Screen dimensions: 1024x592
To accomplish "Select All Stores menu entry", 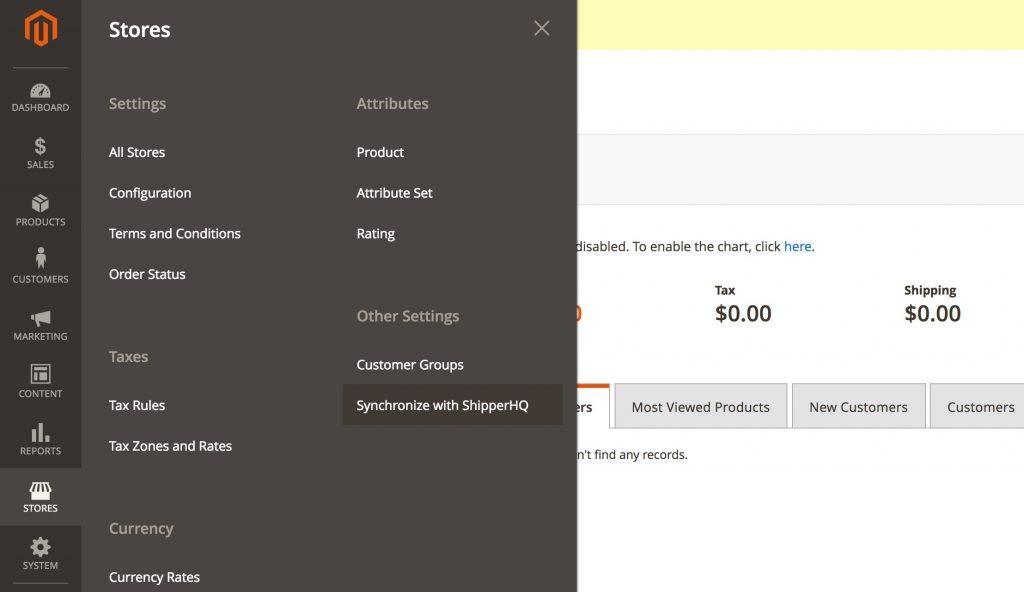I will (137, 152).
